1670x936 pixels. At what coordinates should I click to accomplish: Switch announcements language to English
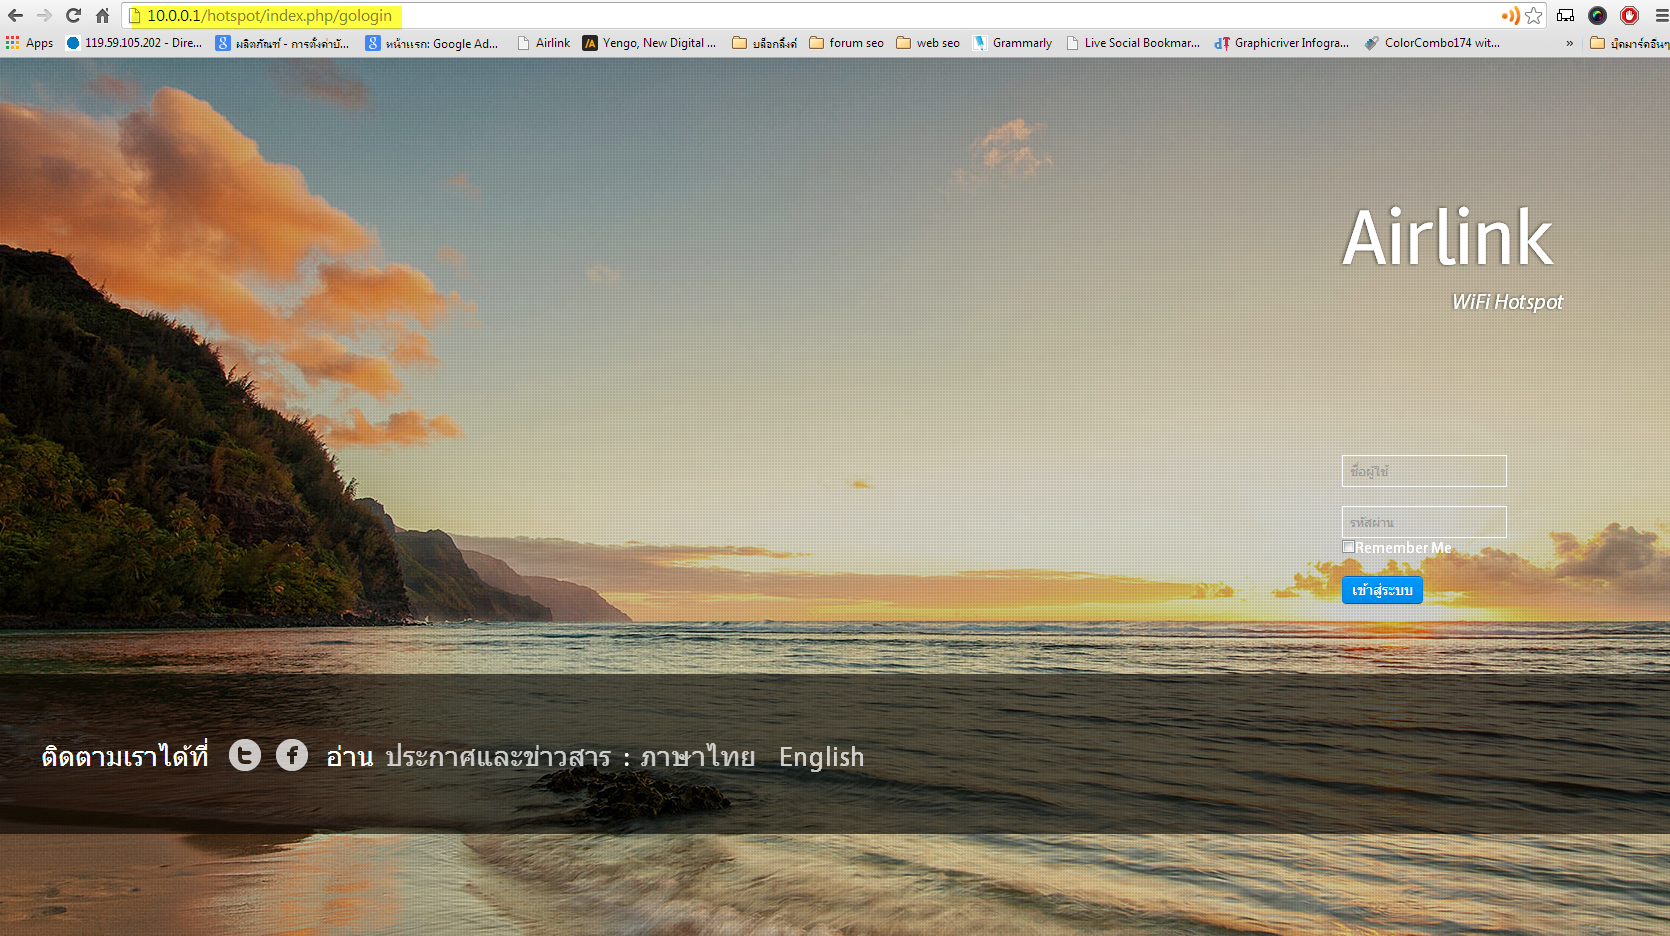coord(822,757)
